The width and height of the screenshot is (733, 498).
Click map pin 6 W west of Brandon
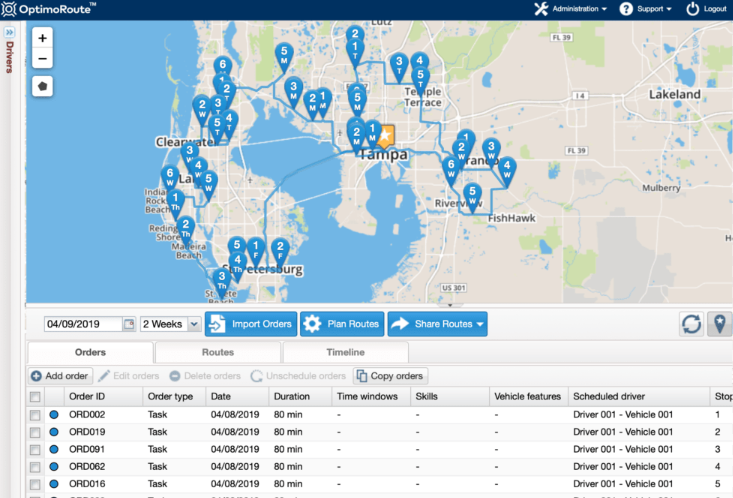pyautogui.click(x=451, y=170)
